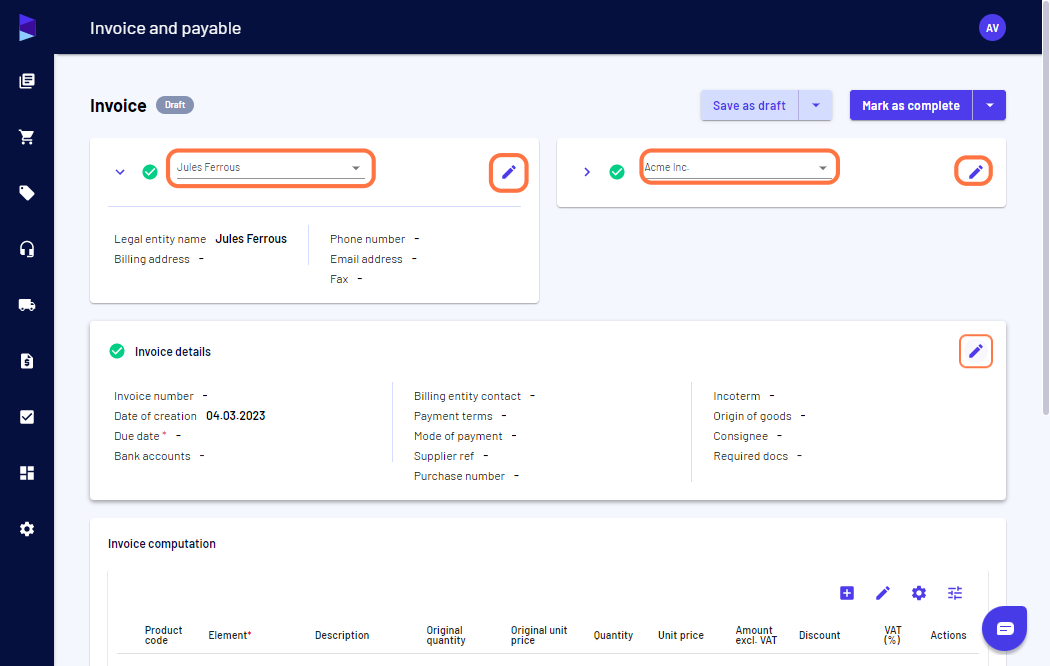Click the AV user avatar
1050x666 pixels.
(992, 28)
